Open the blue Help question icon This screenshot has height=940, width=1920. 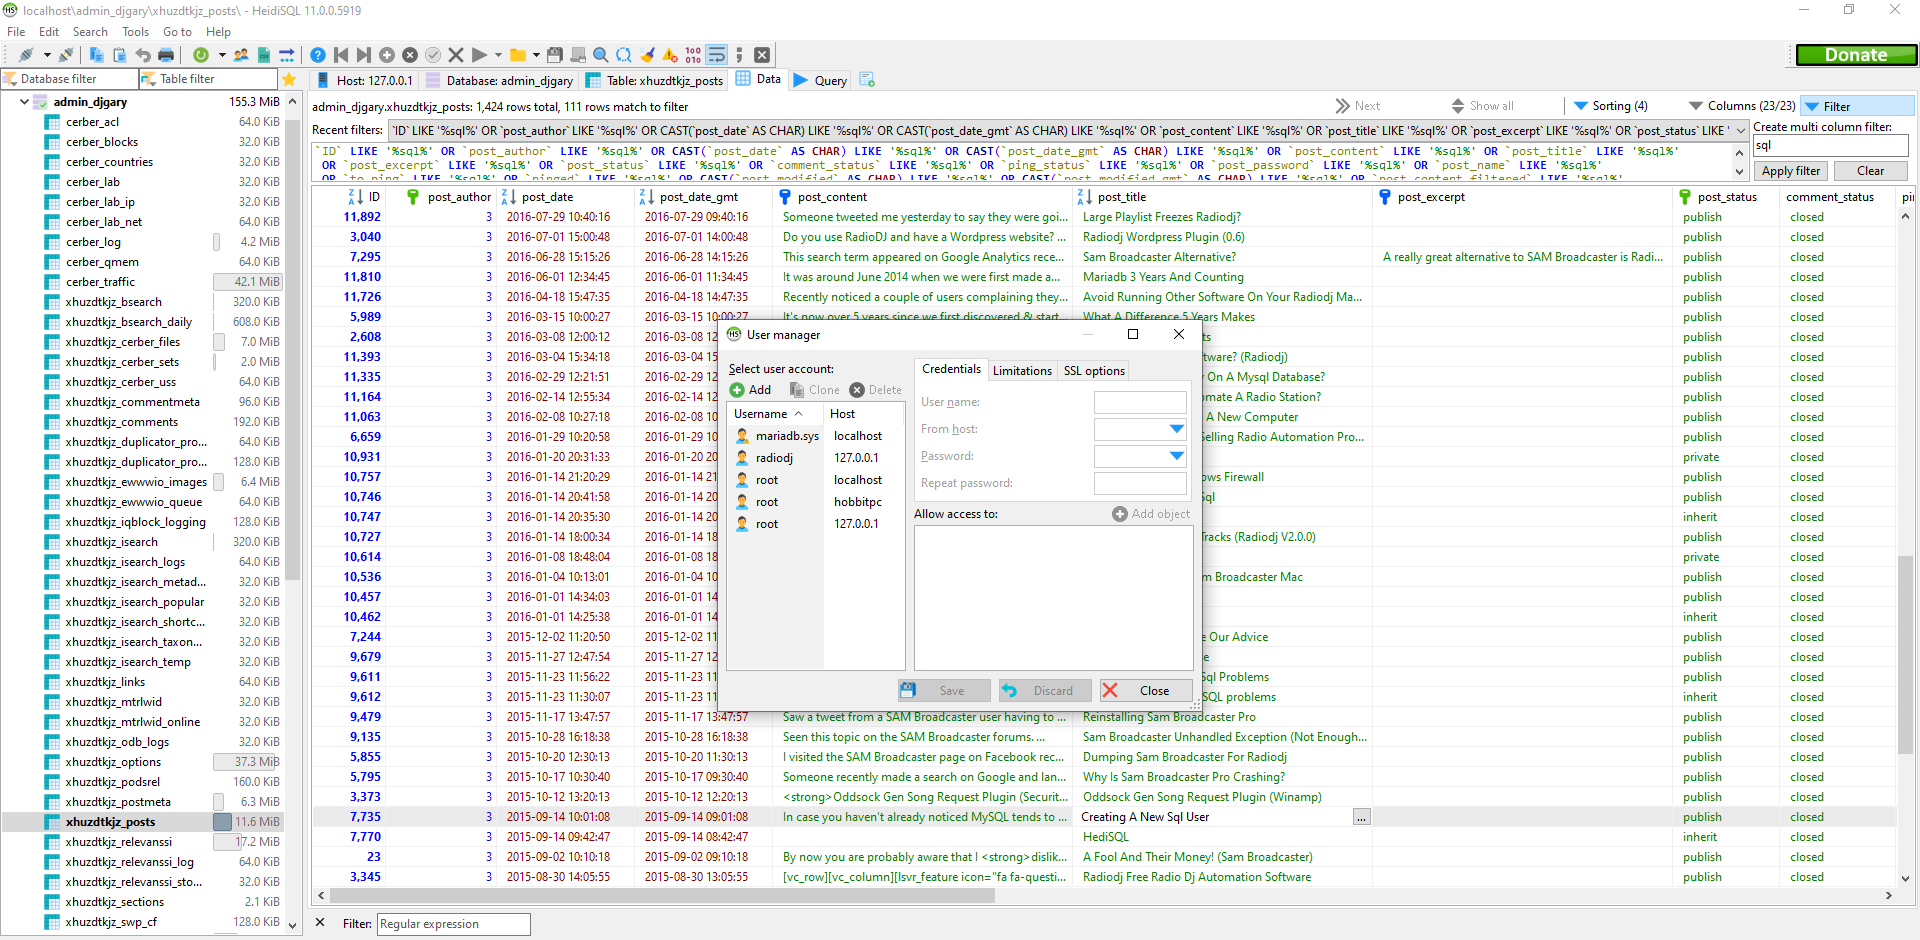318,55
